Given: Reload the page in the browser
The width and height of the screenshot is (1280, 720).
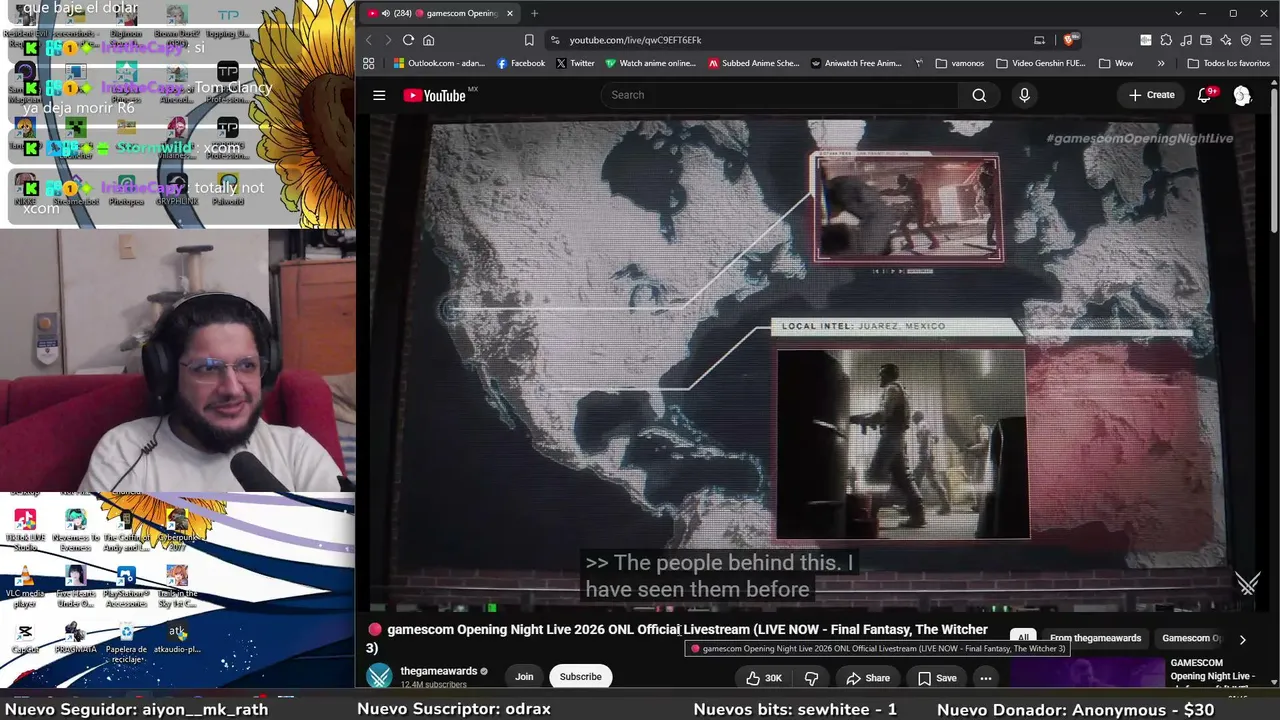Looking at the screenshot, I should coord(408,40).
